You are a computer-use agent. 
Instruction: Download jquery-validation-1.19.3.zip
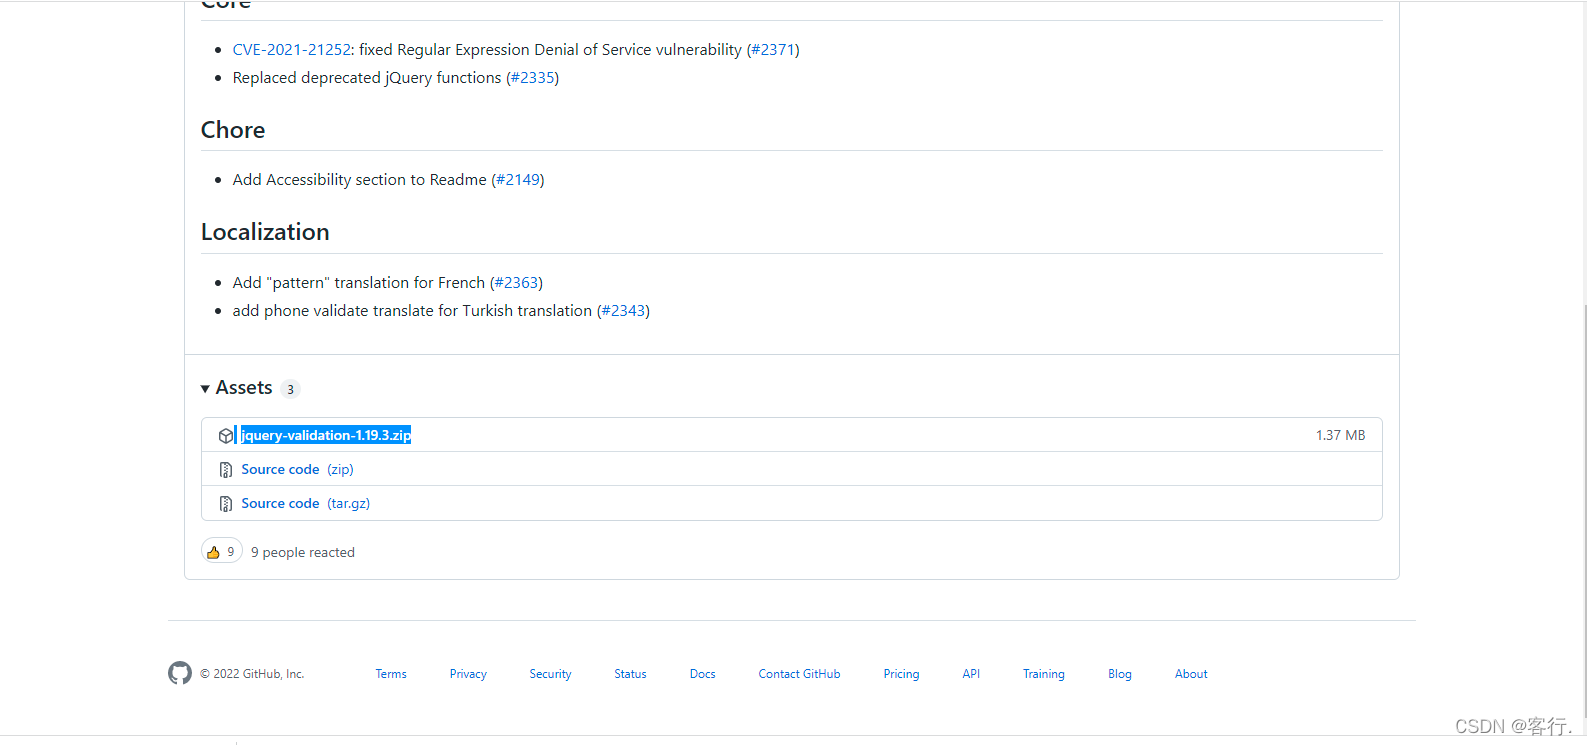click(326, 435)
